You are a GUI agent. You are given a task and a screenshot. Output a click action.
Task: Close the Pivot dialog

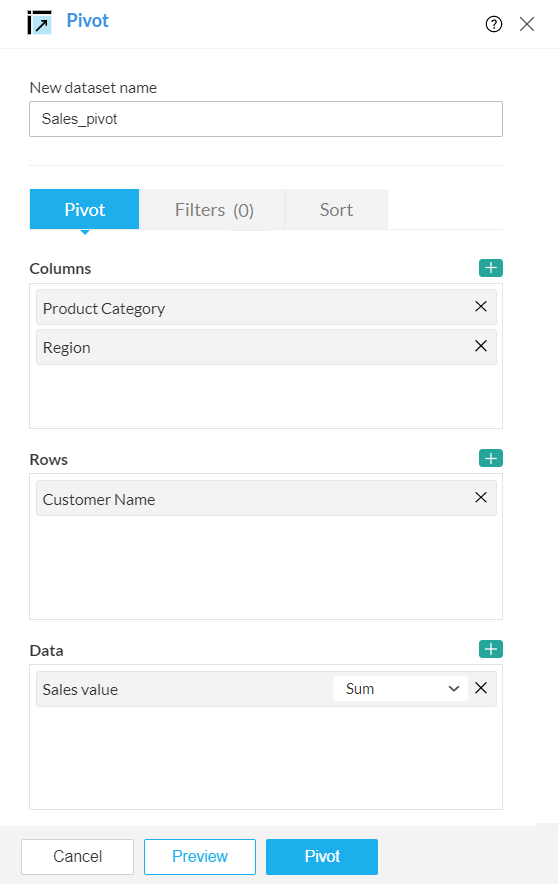tap(527, 24)
